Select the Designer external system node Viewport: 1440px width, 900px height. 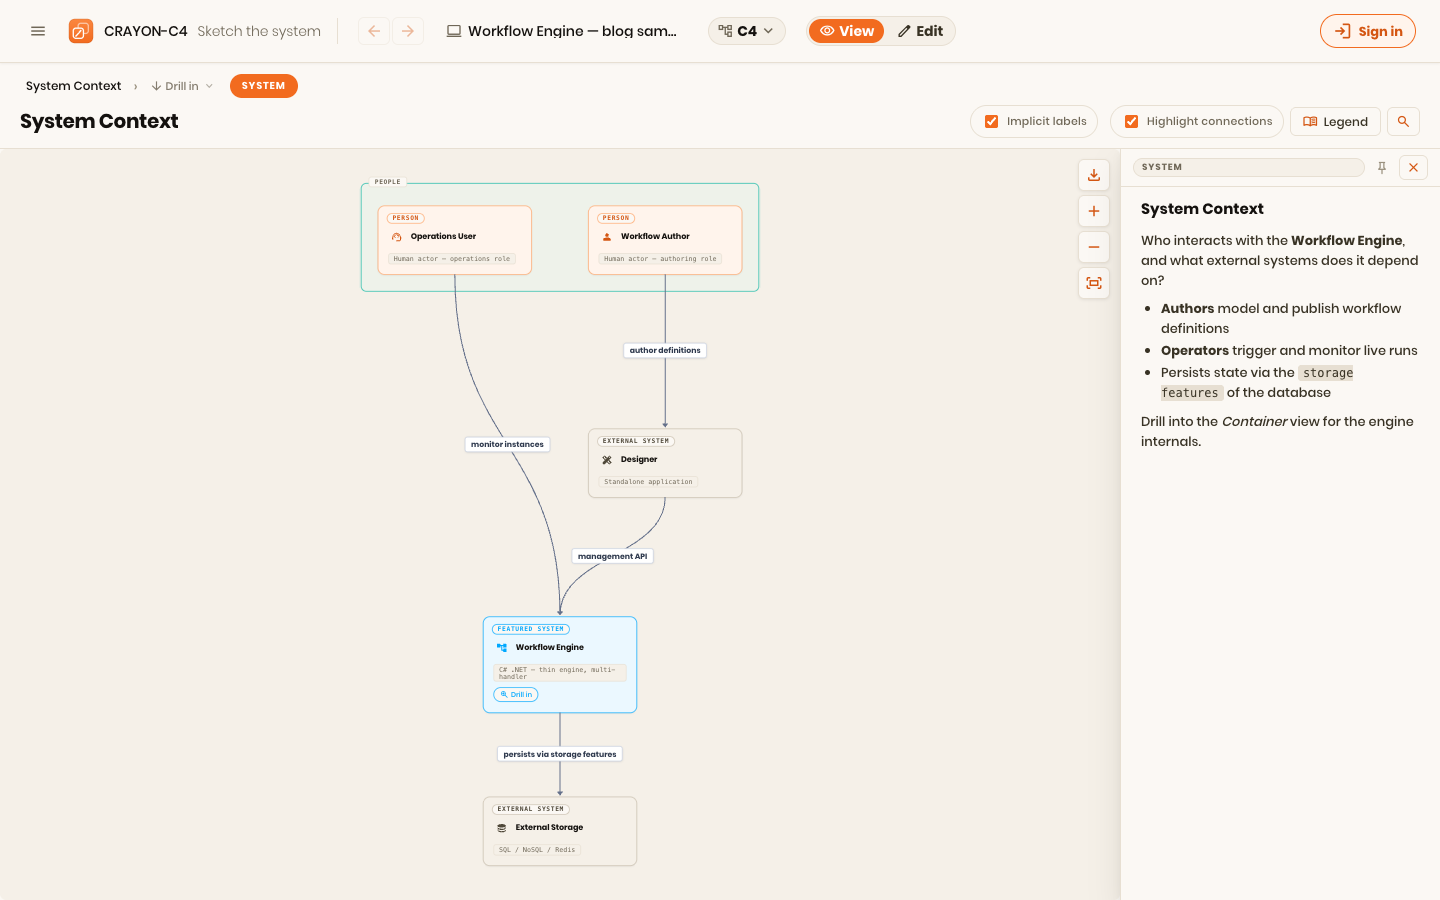[665, 463]
